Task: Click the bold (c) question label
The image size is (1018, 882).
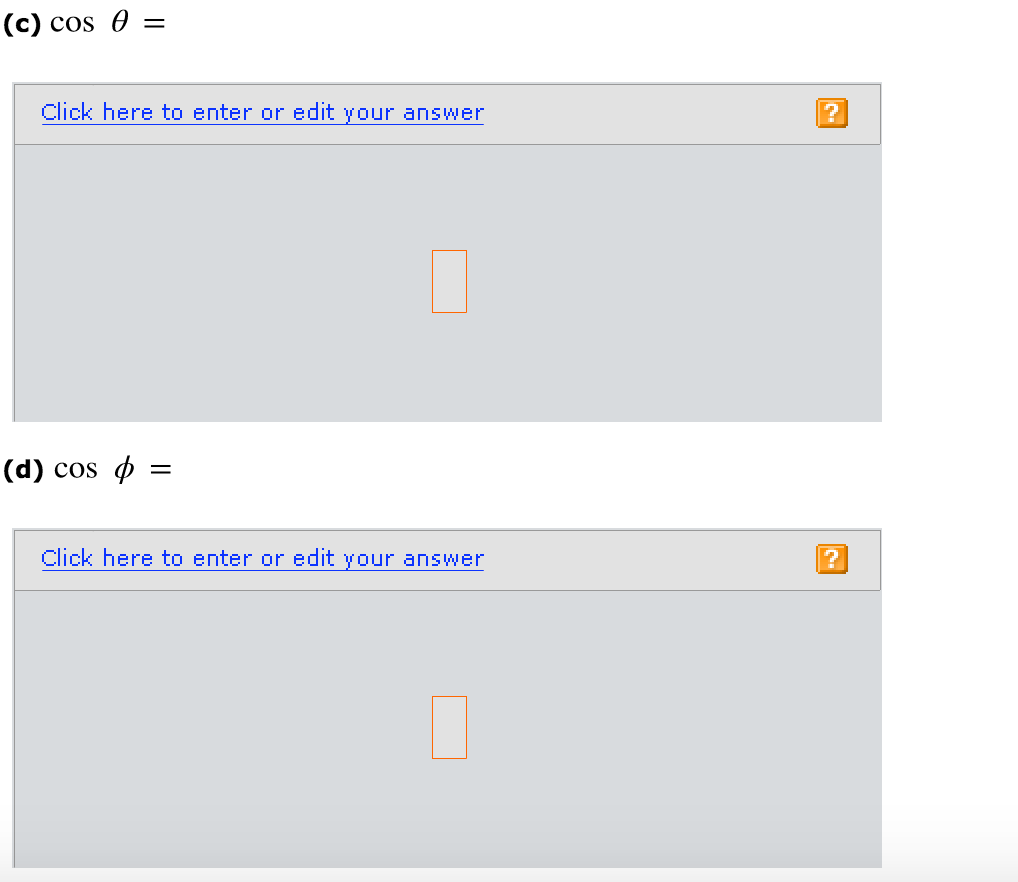Action: click(x=22, y=24)
